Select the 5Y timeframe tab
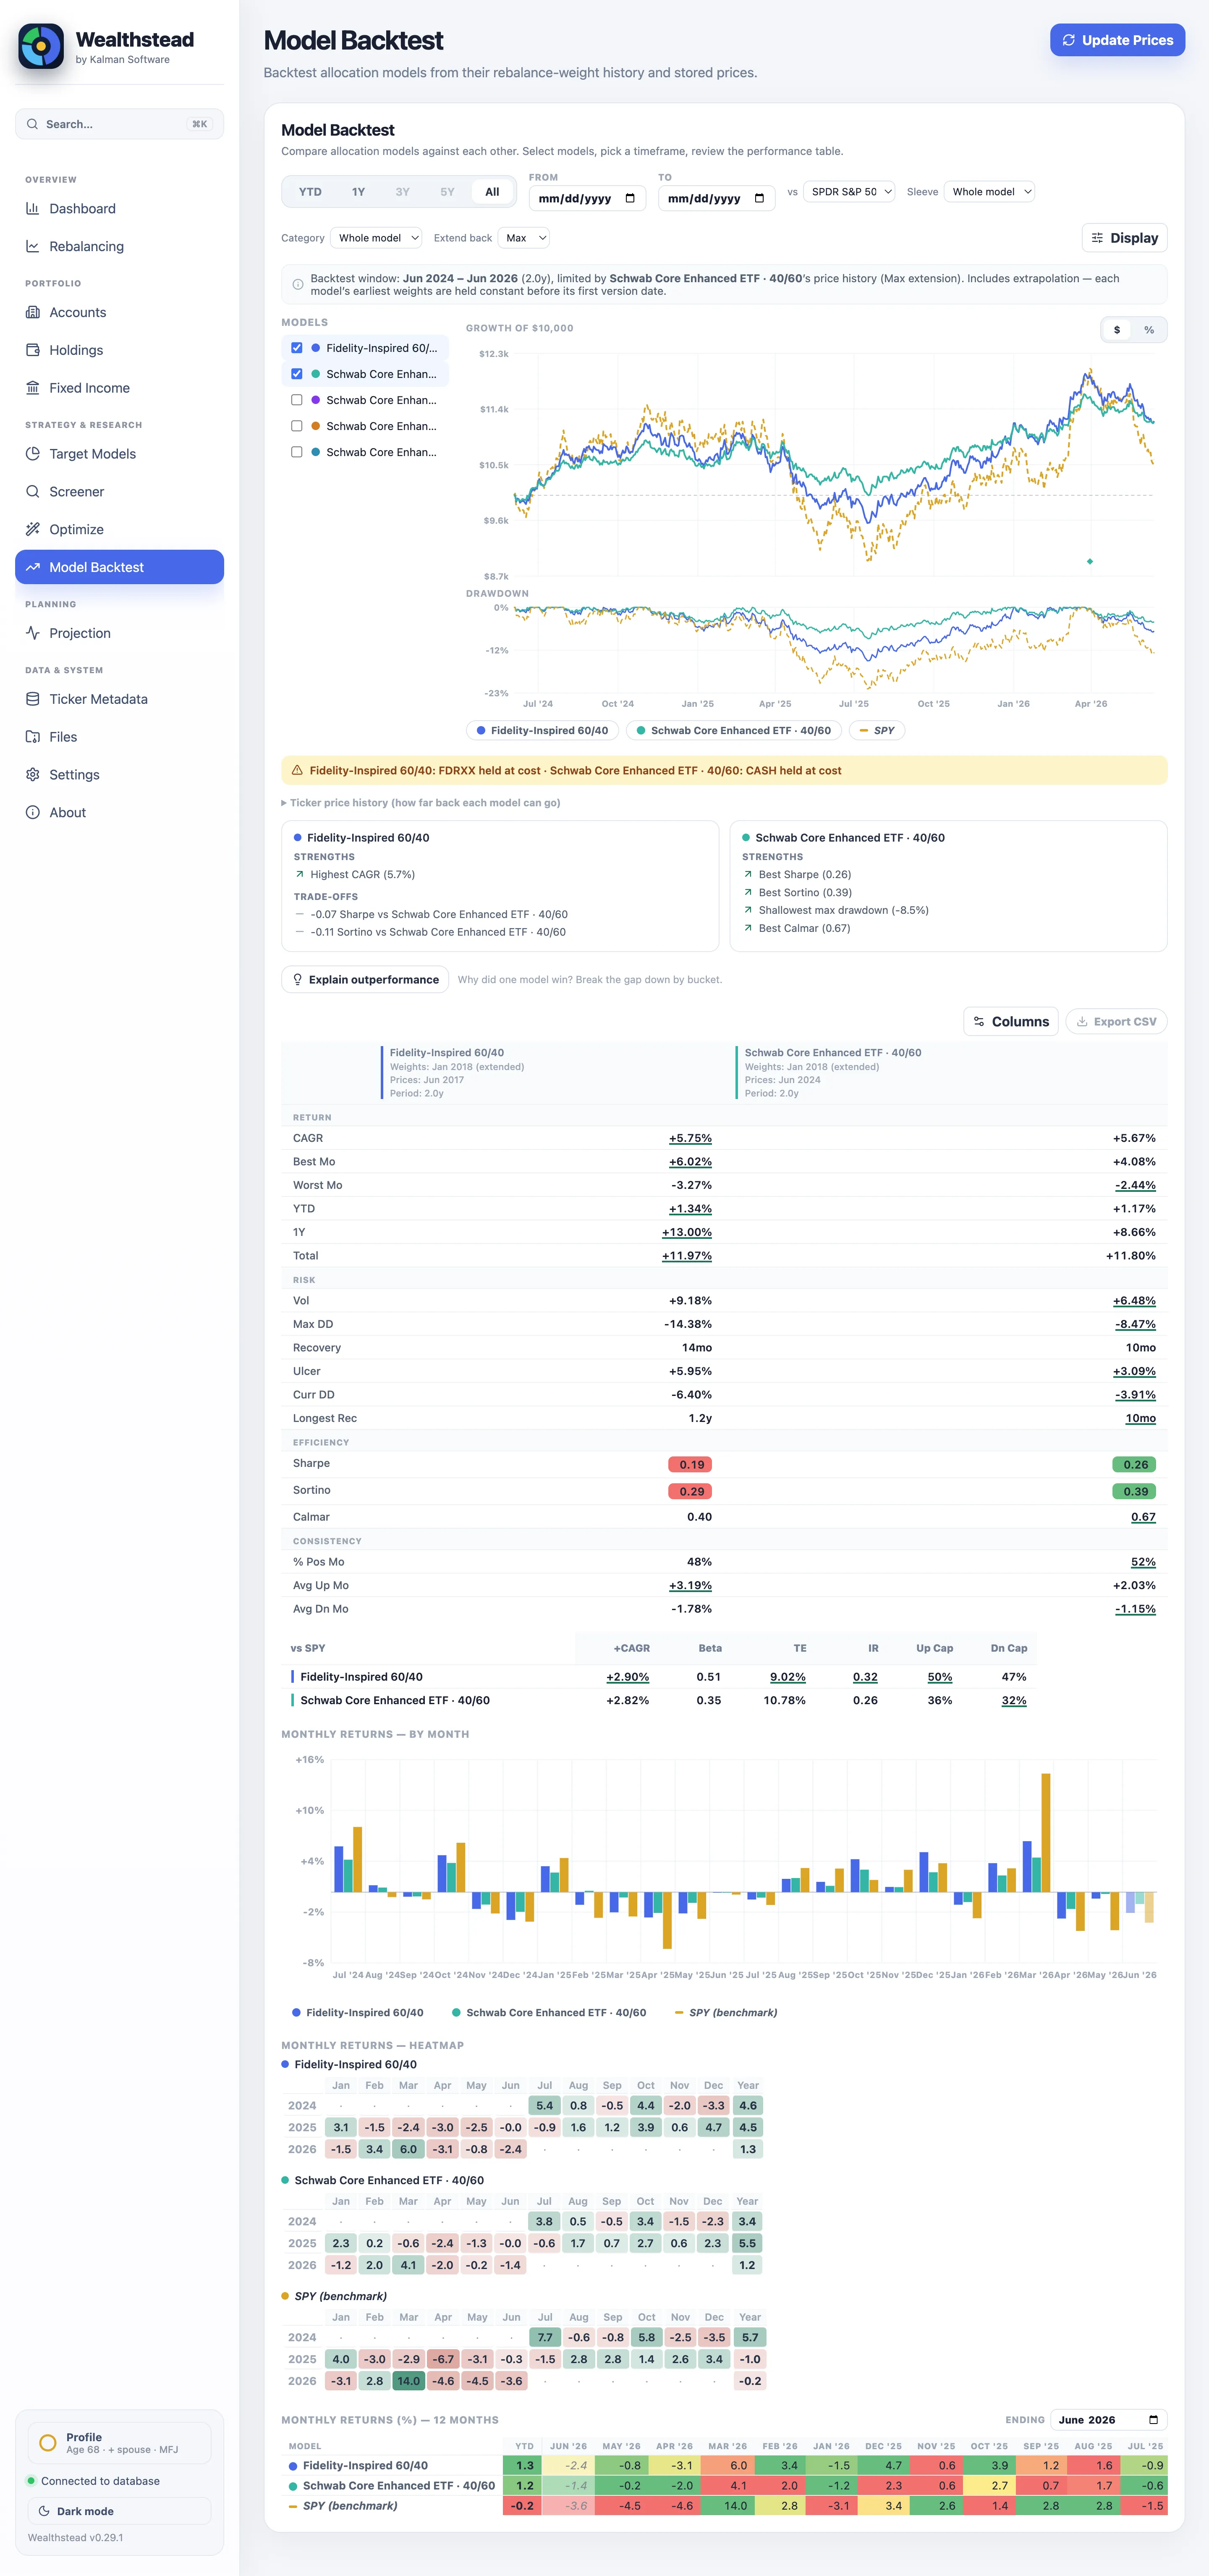The height and width of the screenshot is (2576, 1209). click(x=447, y=192)
